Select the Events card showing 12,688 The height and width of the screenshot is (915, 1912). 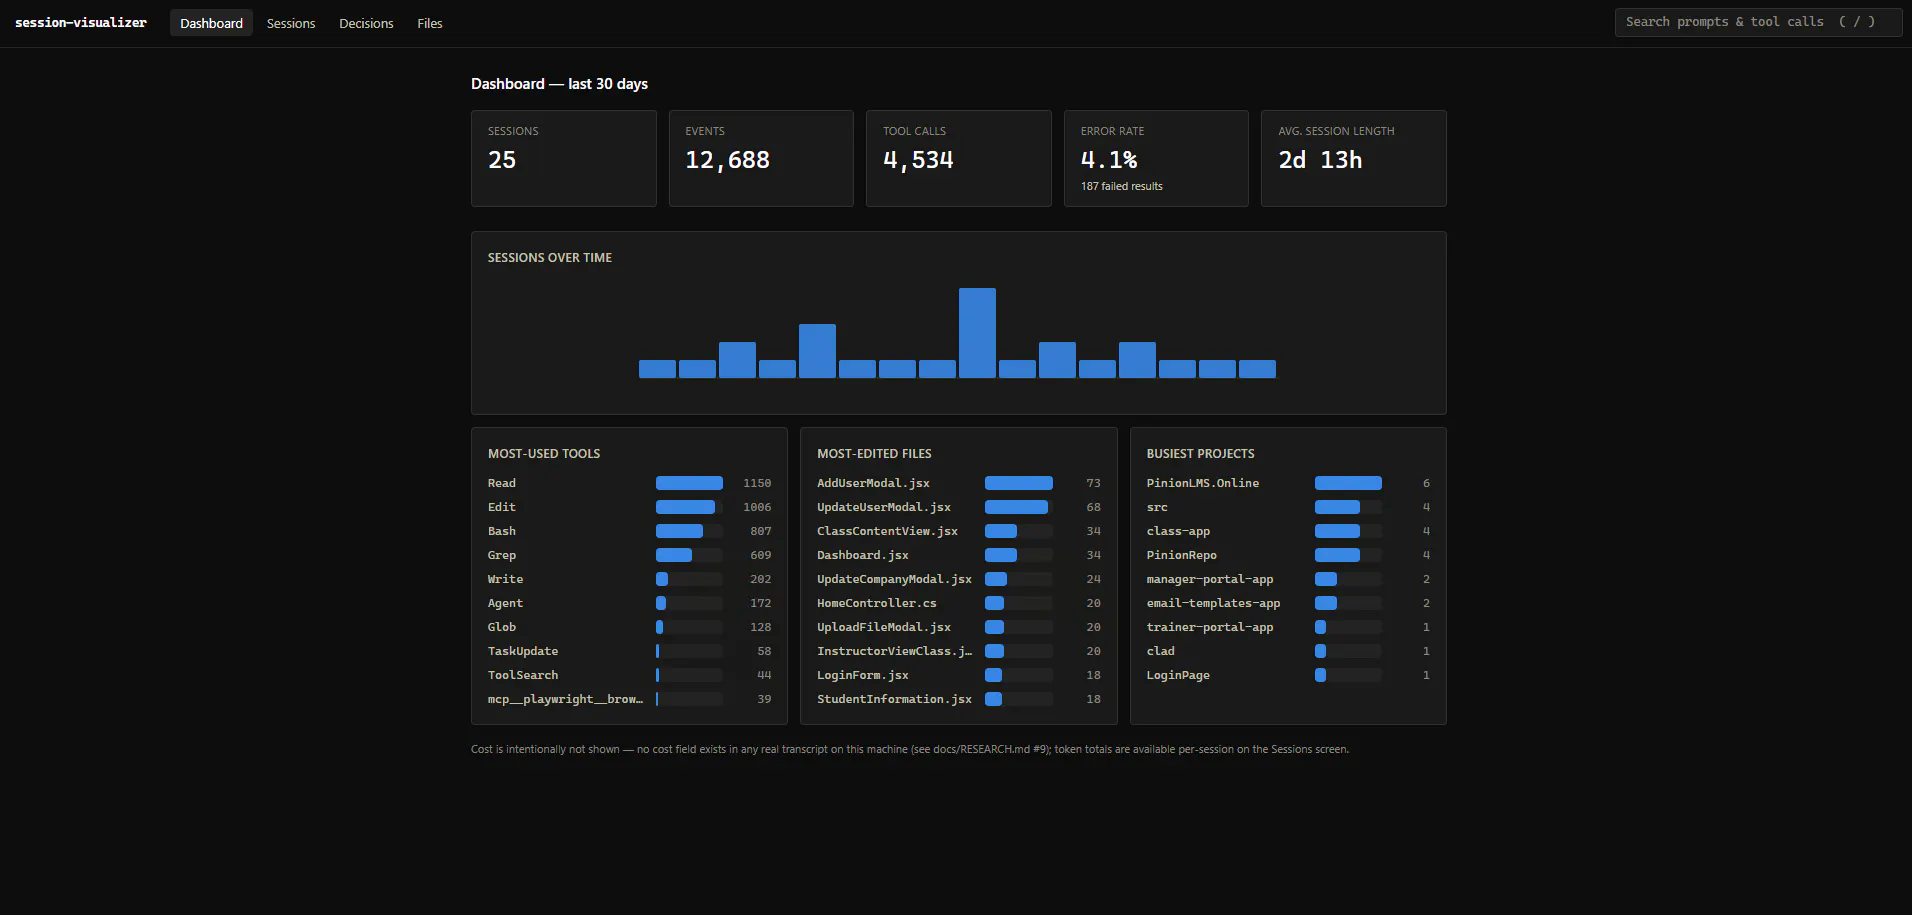(761, 158)
